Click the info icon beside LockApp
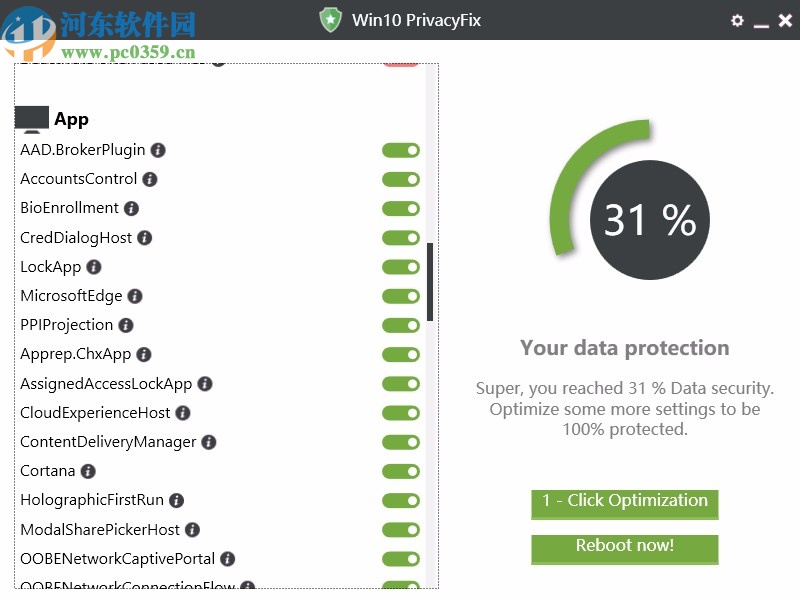800x600 pixels. [92, 267]
